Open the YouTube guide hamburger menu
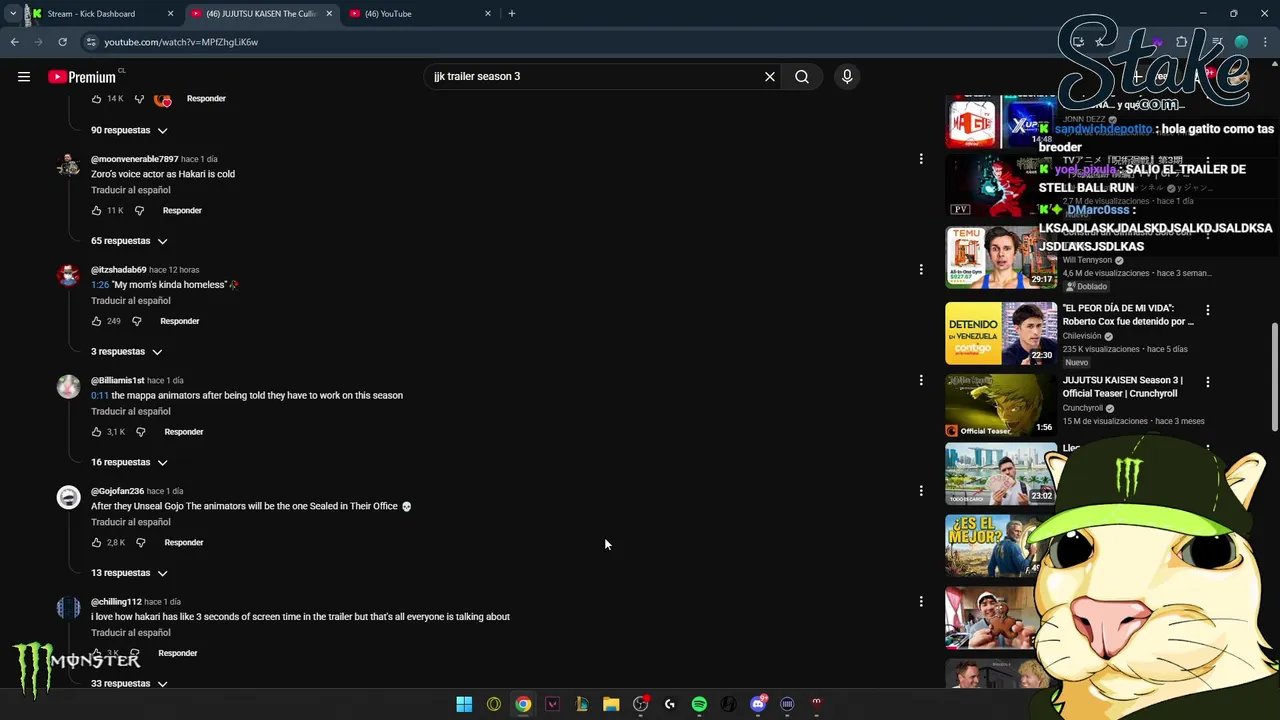1280x720 pixels. [x=24, y=76]
